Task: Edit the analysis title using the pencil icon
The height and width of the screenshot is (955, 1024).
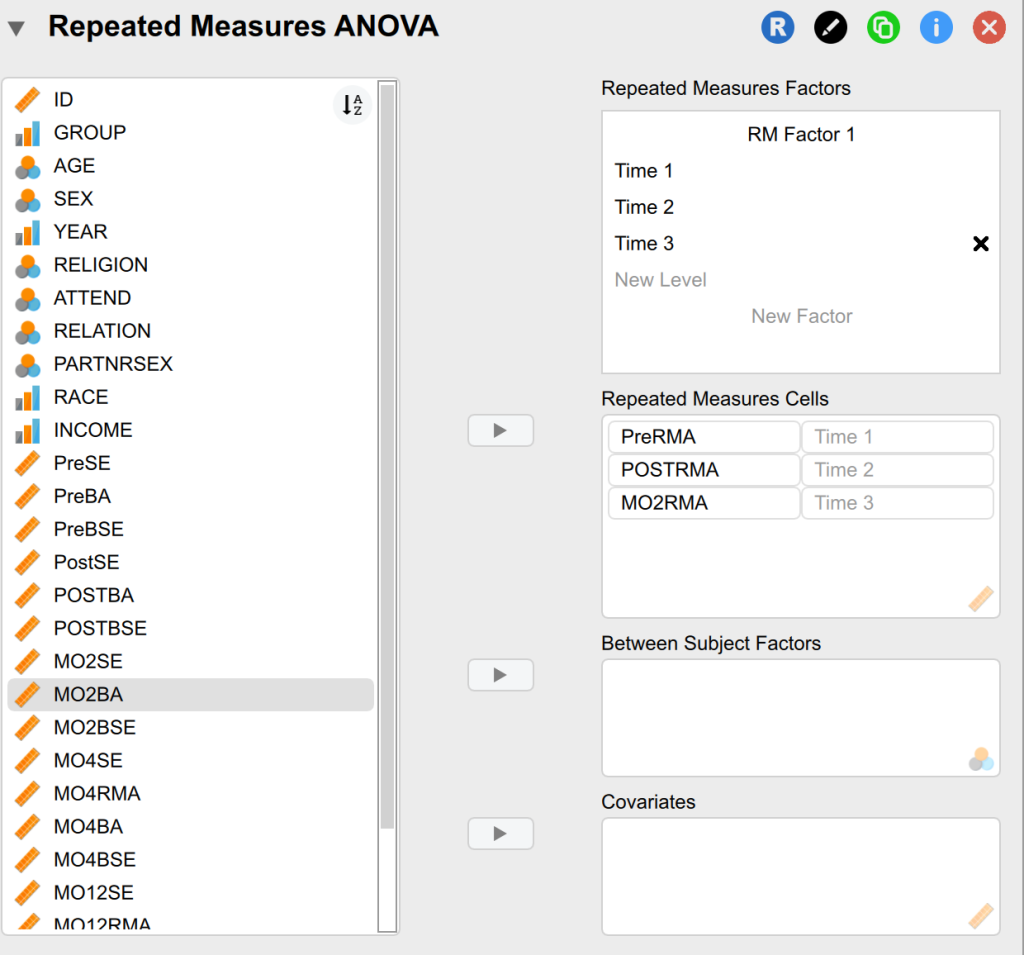Action: tap(830, 27)
